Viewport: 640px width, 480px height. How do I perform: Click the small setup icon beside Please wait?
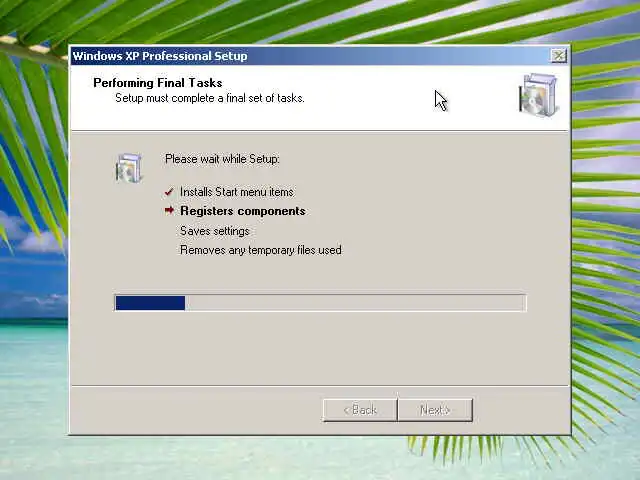click(128, 168)
